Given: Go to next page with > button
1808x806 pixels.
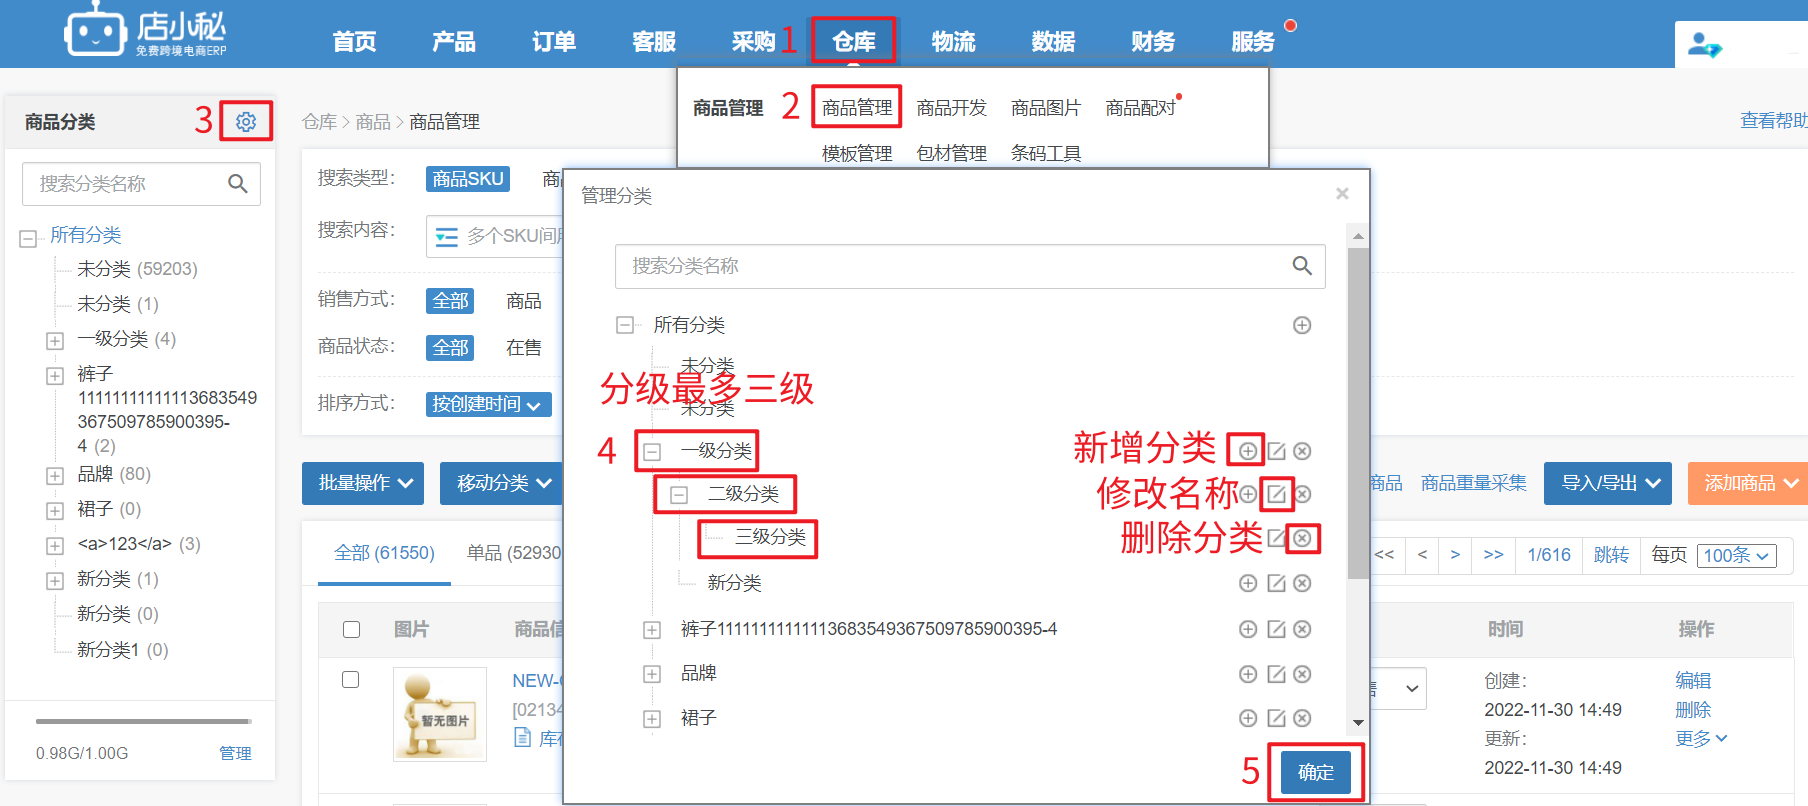Looking at the screenshot, I should click(x=1455, y=555).
